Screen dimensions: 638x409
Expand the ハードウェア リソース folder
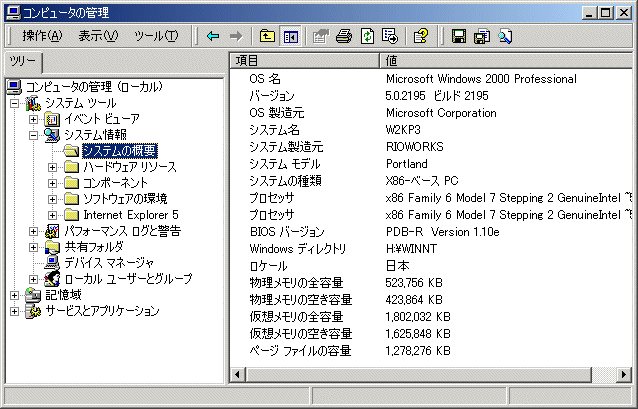click(x=52, y=167)
